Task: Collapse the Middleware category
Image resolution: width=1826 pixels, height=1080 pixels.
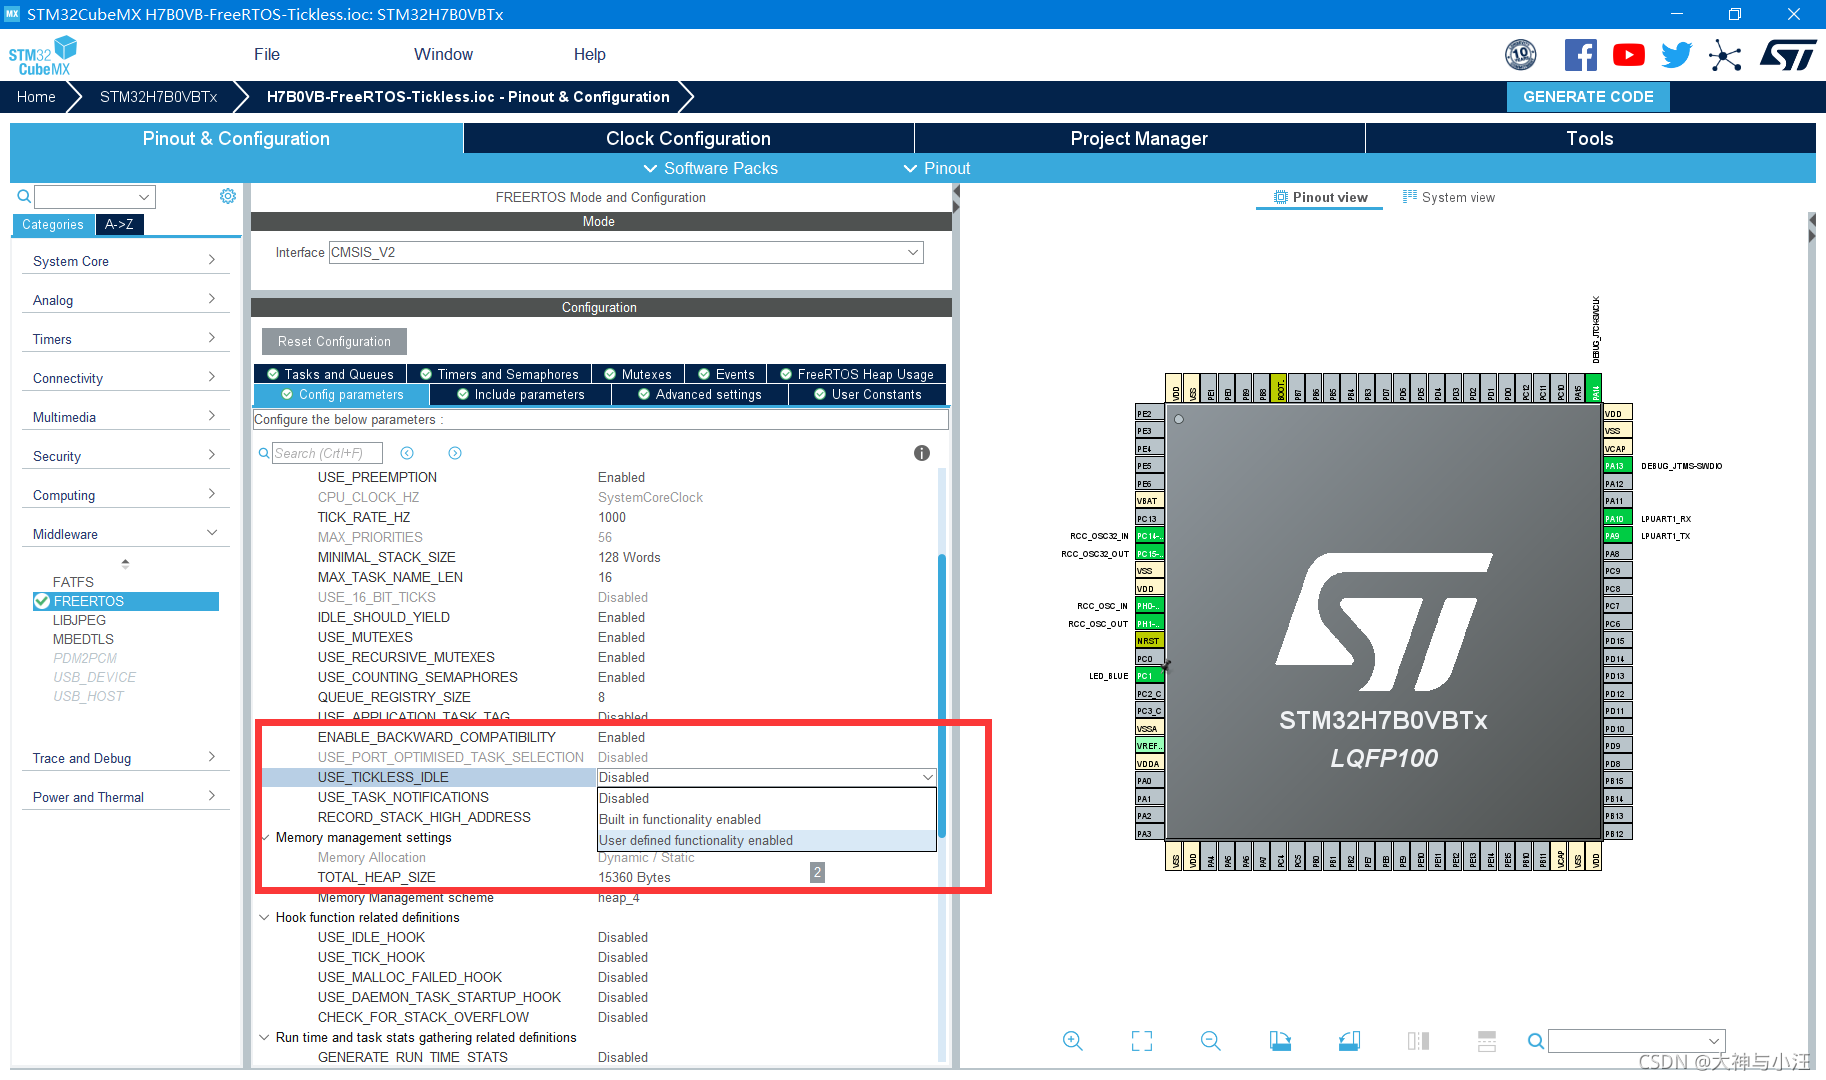Action: 212,533
